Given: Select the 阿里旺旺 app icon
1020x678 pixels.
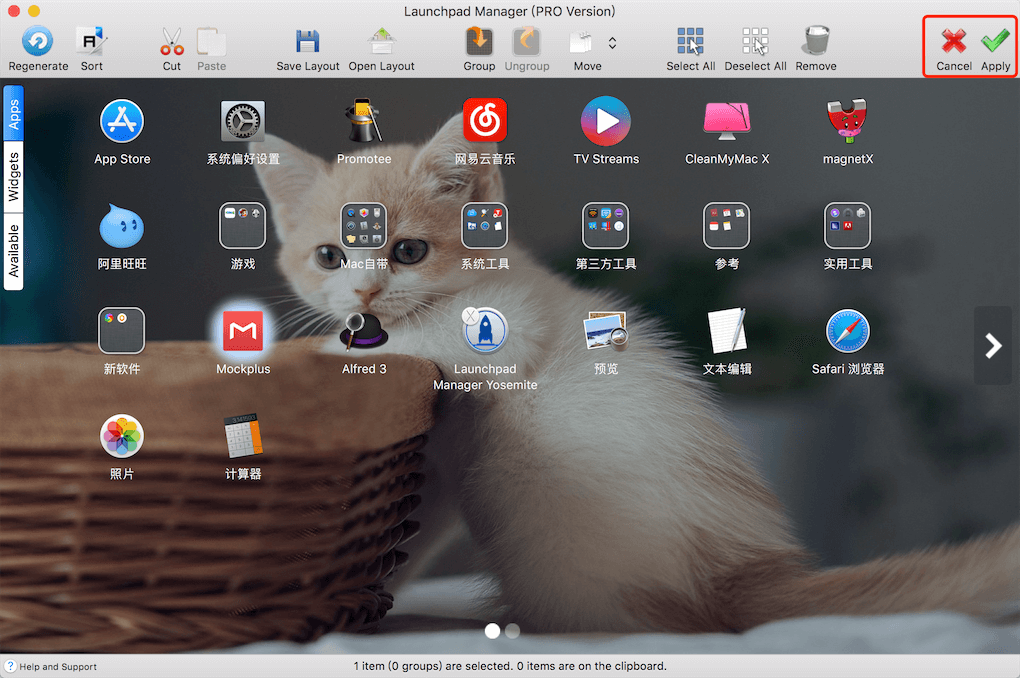Looking at the screenshot, I should [x=122, y=226].
